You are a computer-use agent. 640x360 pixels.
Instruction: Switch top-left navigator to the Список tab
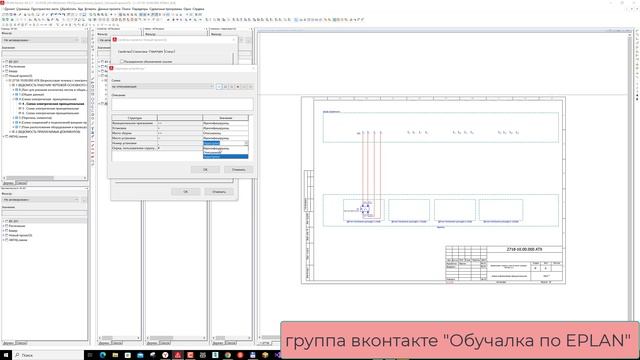22,183
